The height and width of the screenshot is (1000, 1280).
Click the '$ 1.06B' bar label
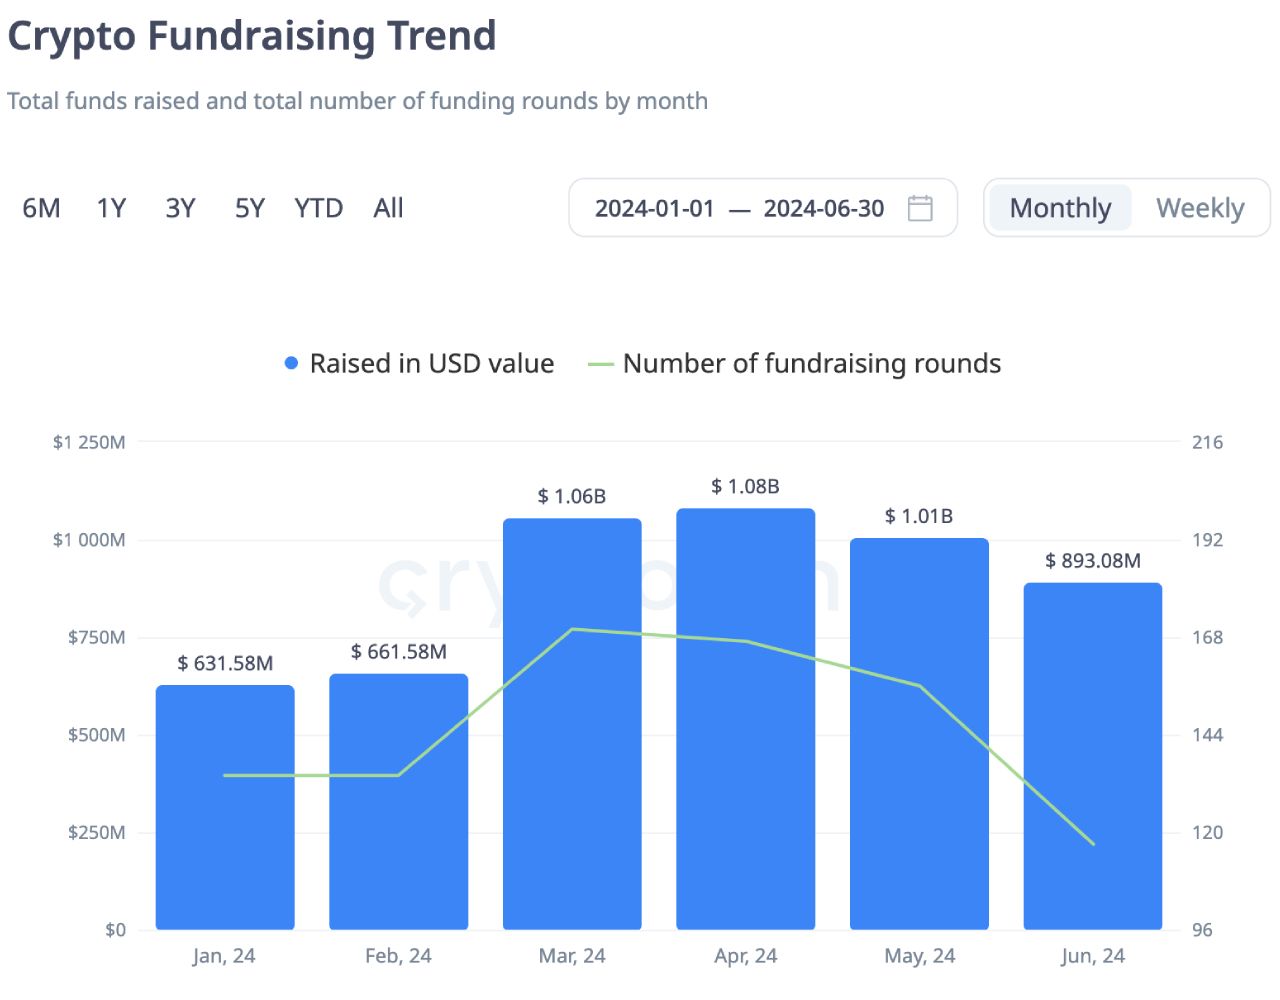(572, 496)
